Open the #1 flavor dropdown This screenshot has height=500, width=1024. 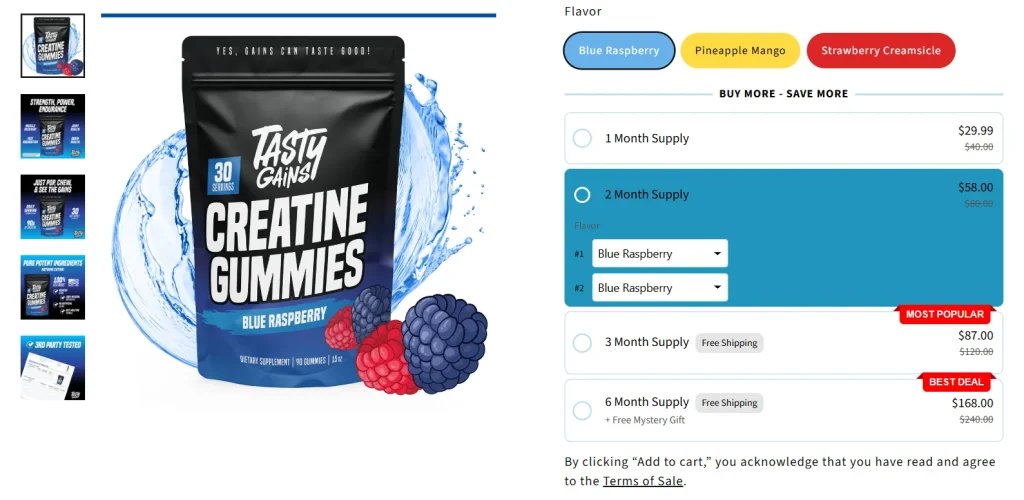coord(660,253)
